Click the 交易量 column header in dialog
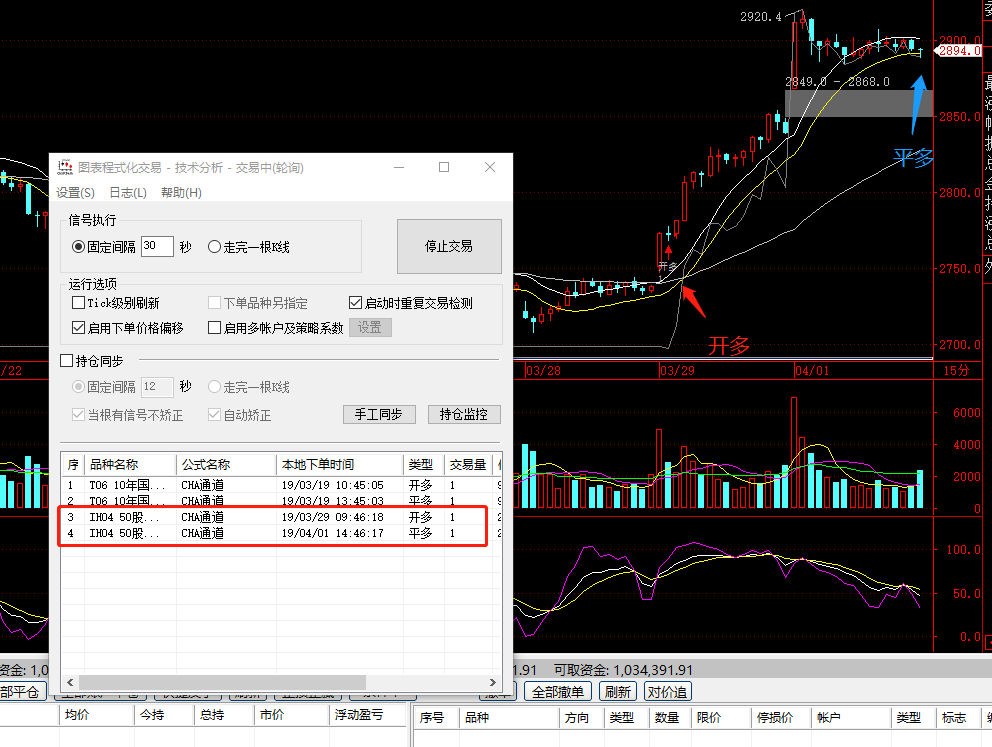 [468, 465]
